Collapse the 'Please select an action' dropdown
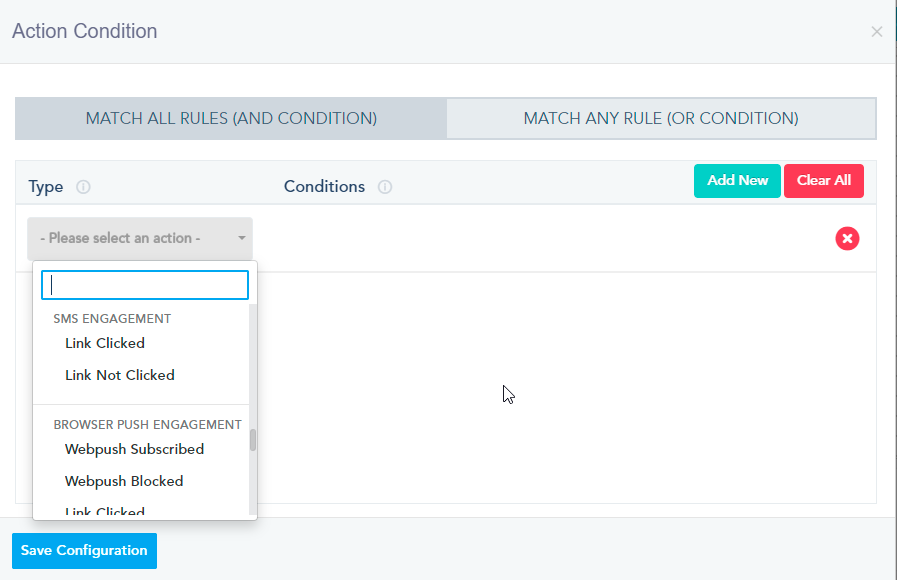 point(140,238)
